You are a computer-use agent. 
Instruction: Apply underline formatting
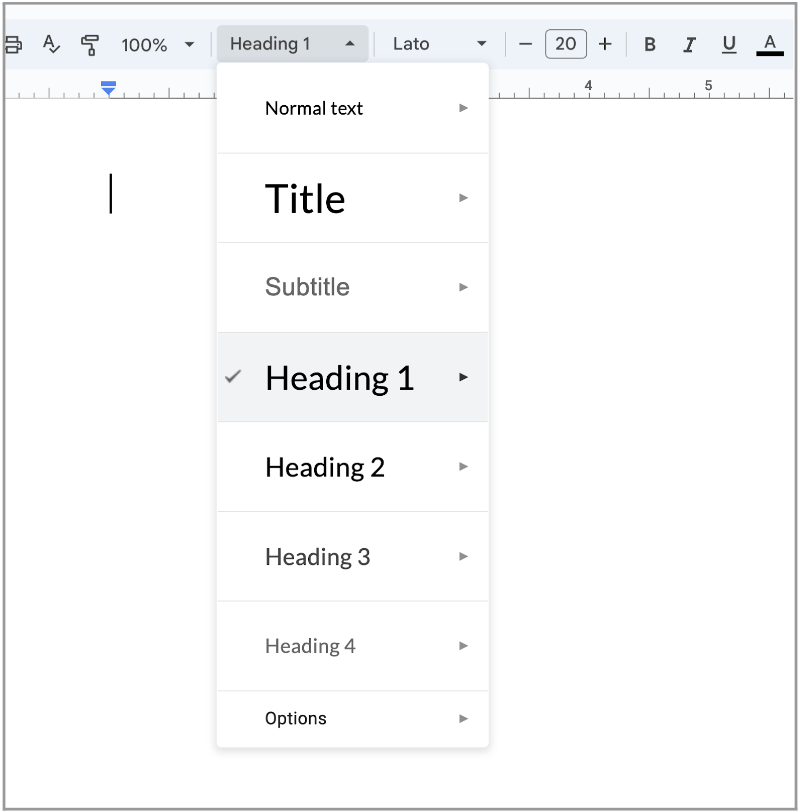pos(729,44)
